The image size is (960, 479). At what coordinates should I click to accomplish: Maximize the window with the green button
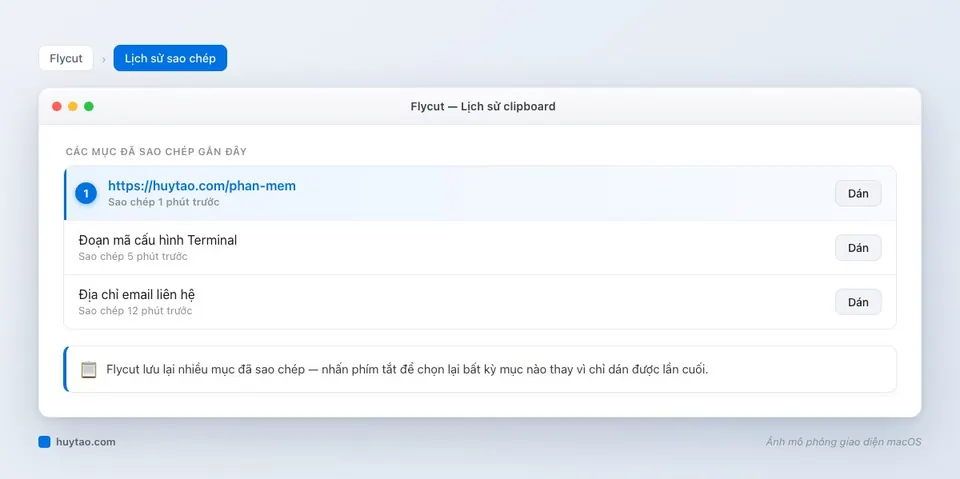[89, 106]
